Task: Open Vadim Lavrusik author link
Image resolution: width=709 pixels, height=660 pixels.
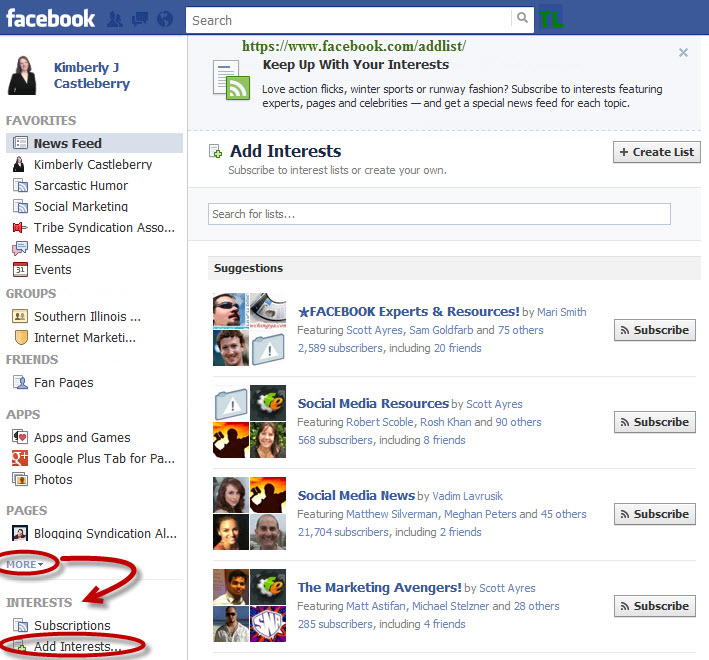Action: [x=468, y=496]
